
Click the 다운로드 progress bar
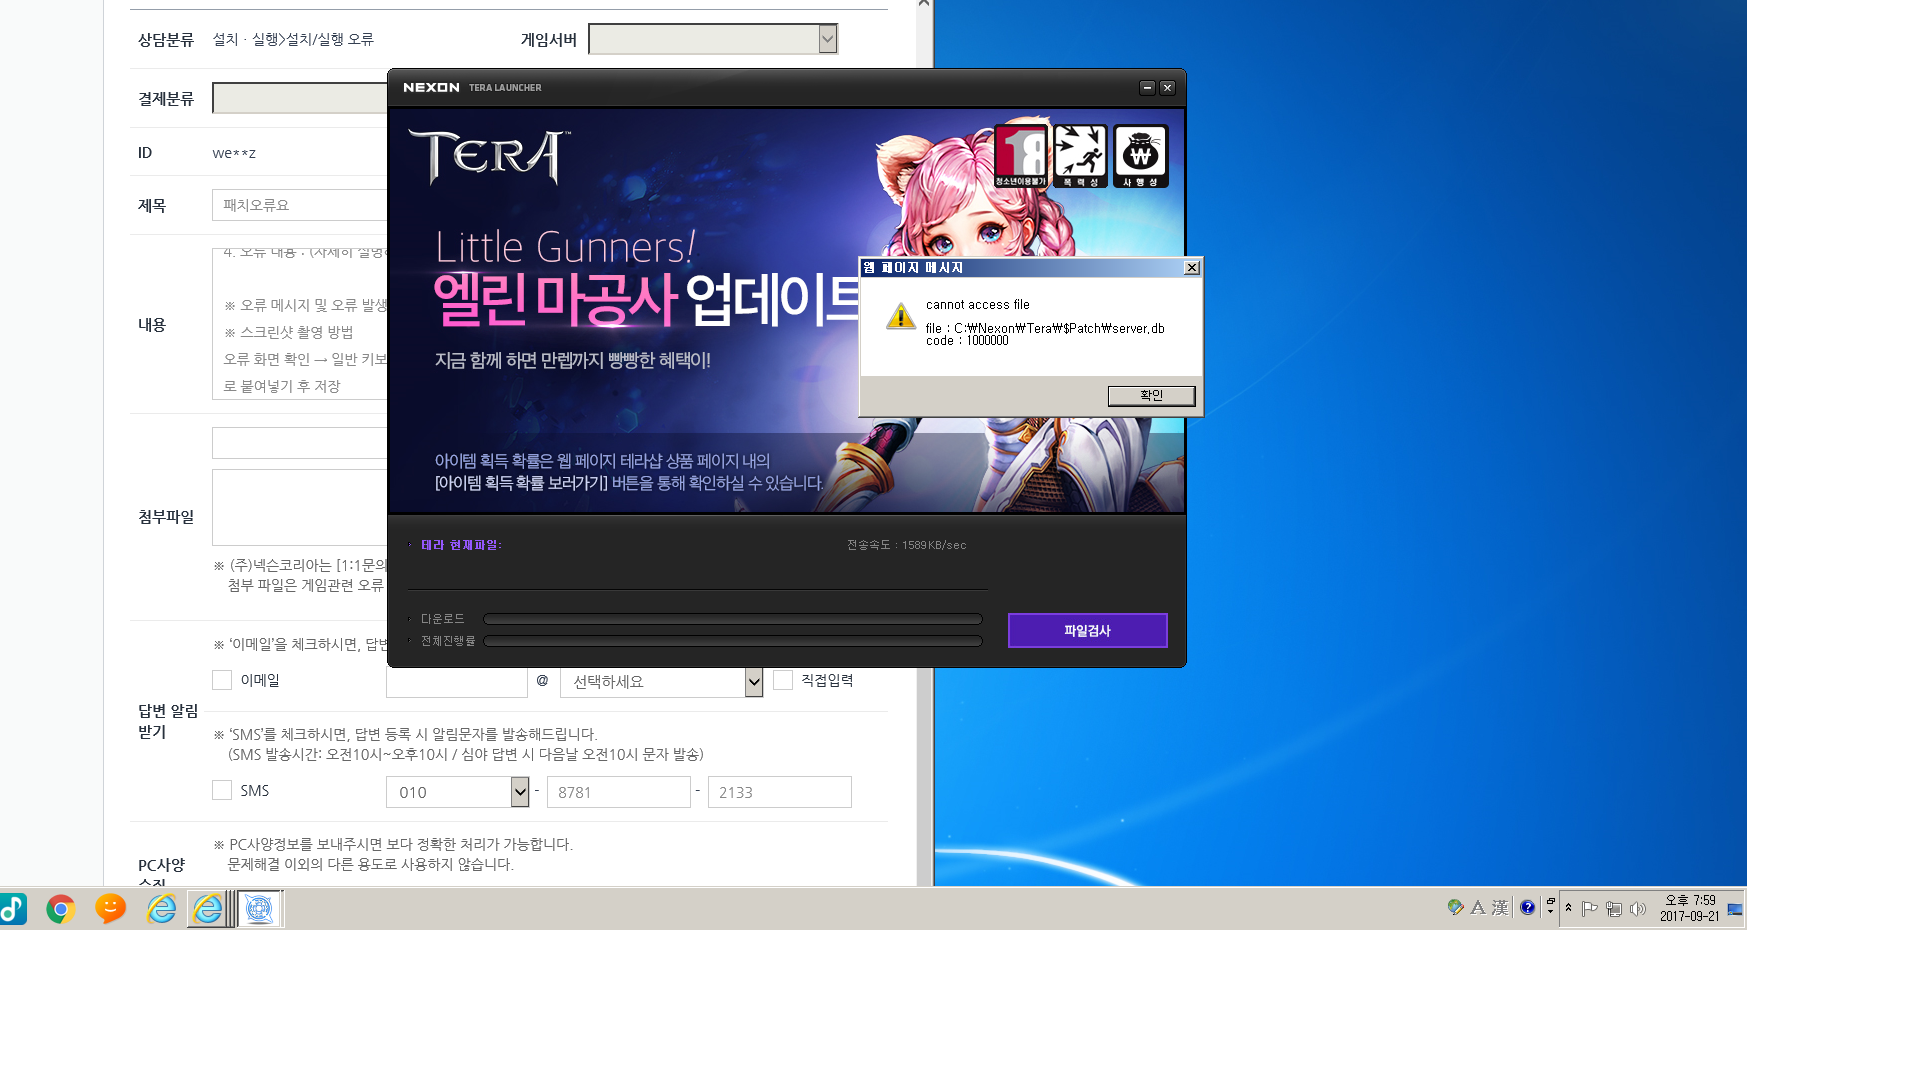point(732,619)
